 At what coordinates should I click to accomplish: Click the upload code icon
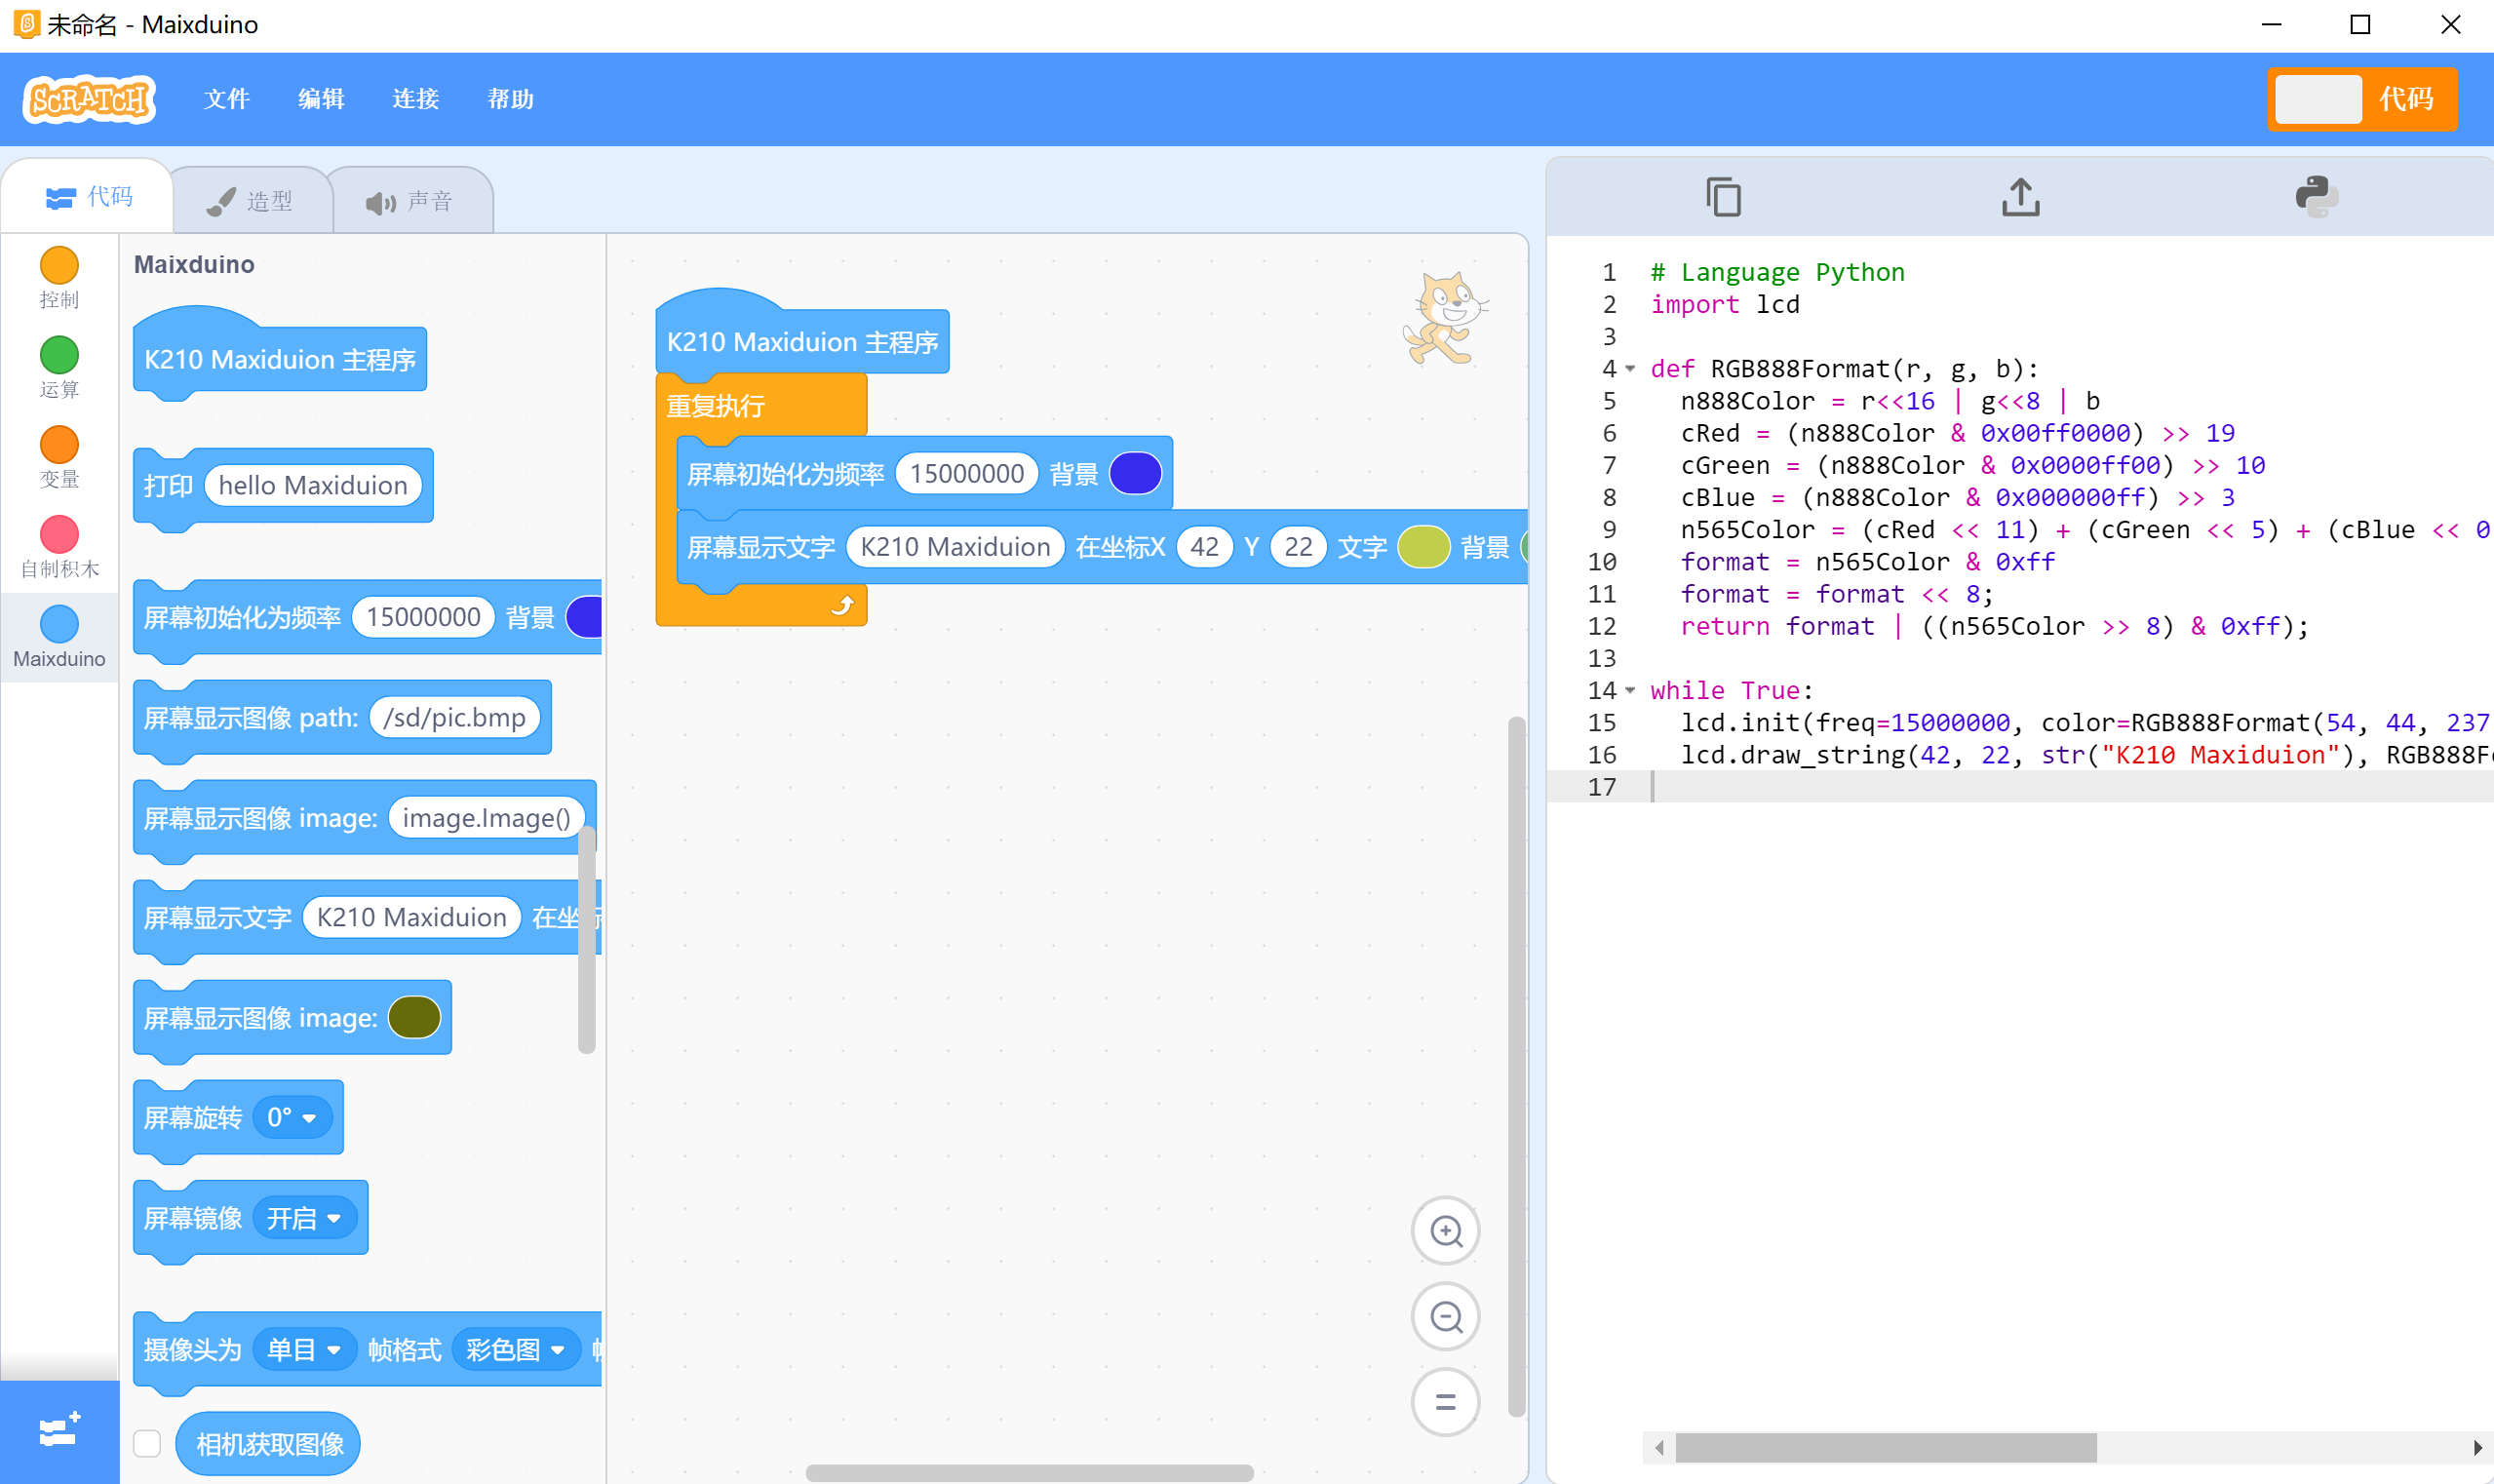(x=2021, y=196)
